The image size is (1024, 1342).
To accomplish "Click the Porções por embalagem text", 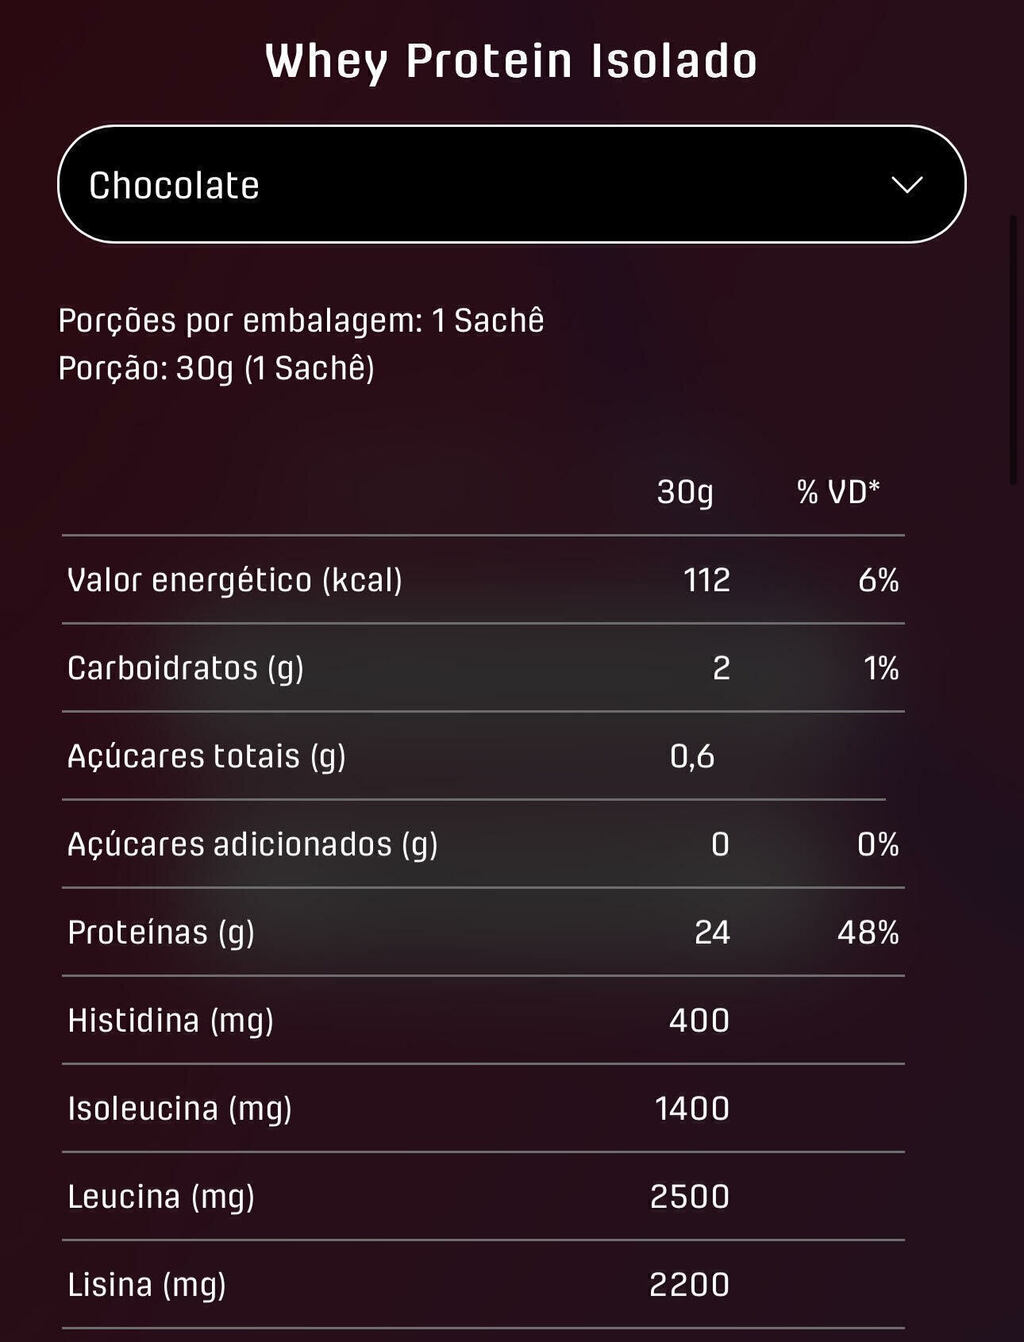I will 301,320.
